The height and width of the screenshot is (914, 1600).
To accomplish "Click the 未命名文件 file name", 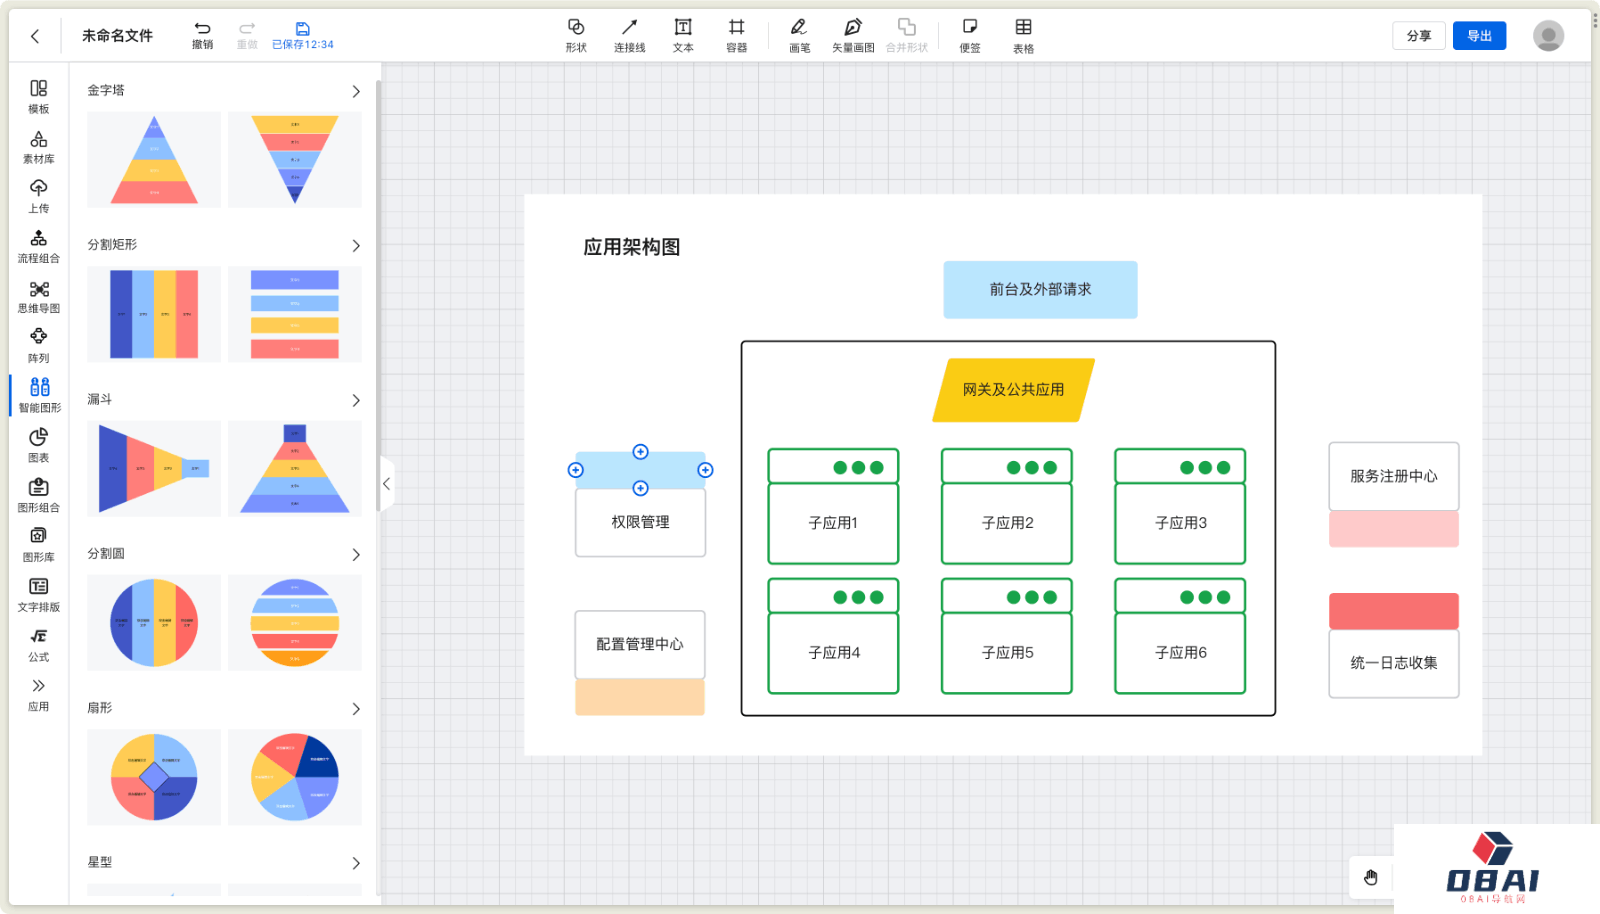I will [x=117, y=36].
